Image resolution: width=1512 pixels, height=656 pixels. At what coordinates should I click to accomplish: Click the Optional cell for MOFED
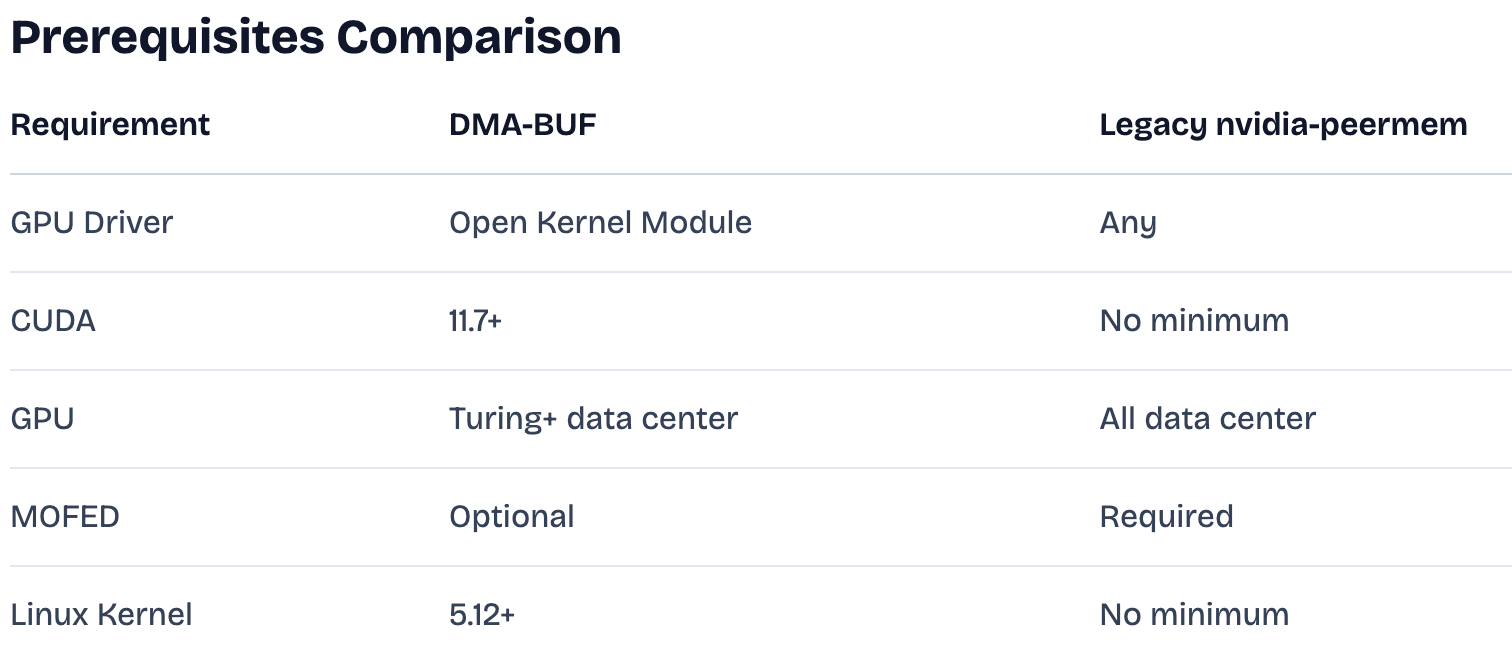(x=512, y=517)
